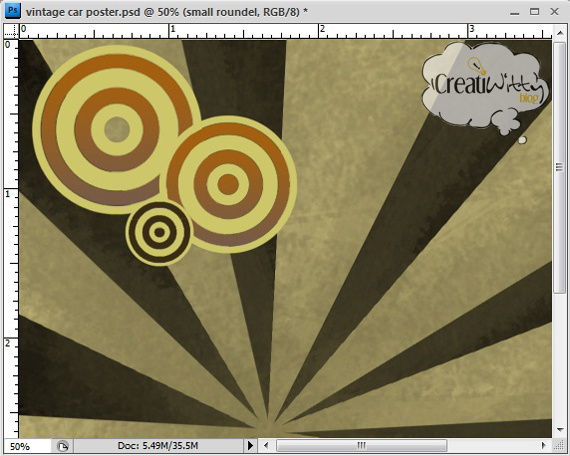Close the vintage car poster.psd window

click(554, 12)
